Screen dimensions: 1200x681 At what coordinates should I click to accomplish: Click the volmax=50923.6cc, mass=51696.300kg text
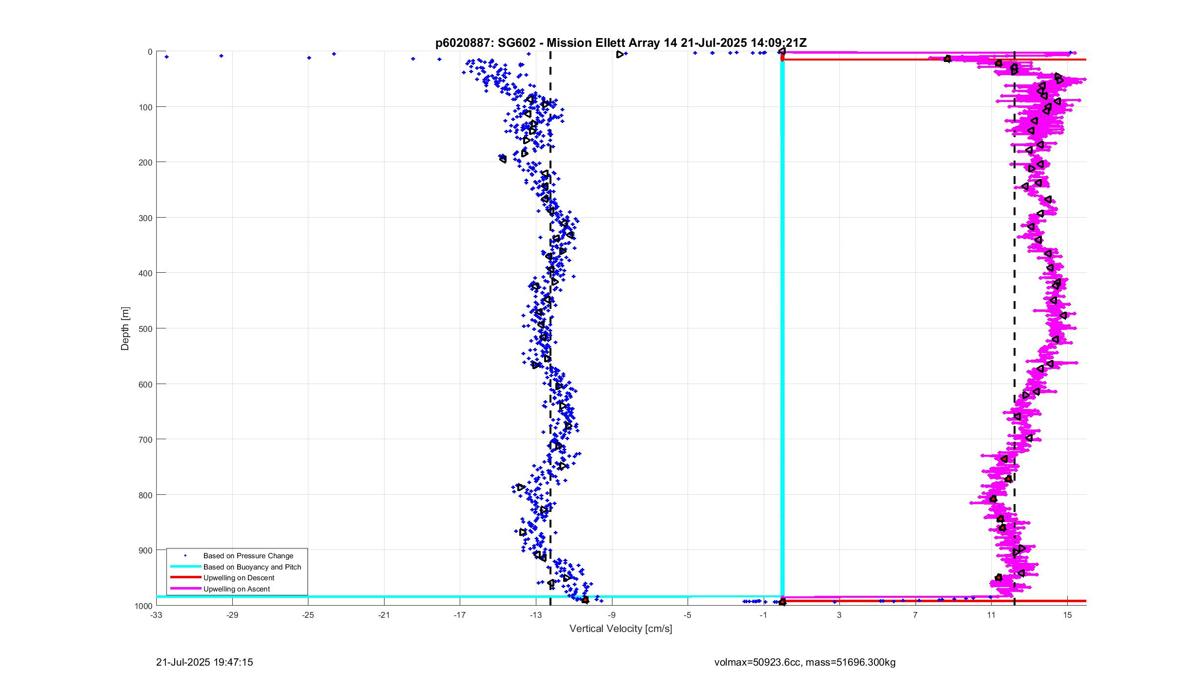(805, 662)
